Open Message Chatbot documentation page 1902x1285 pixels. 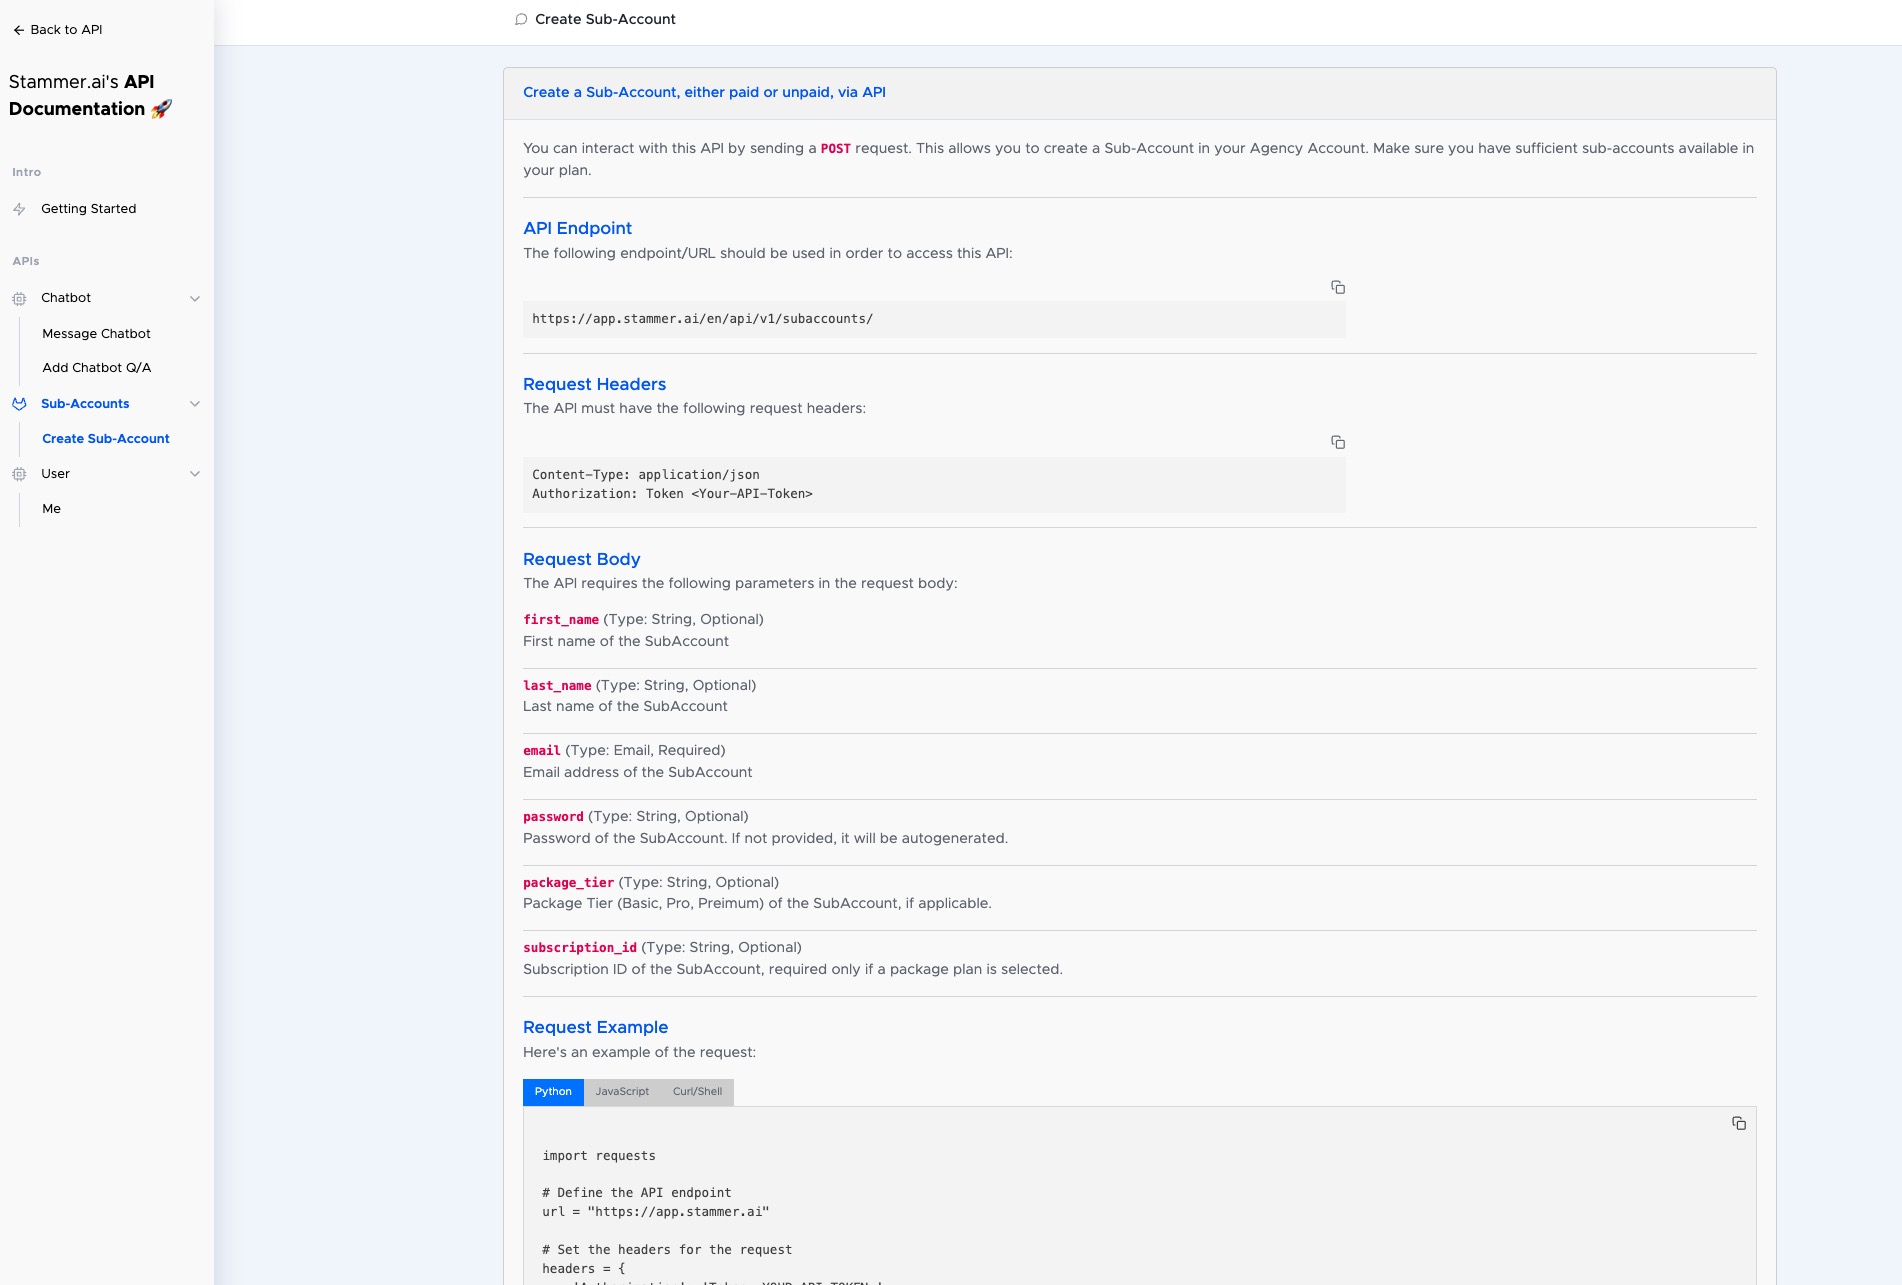[96, 334]
